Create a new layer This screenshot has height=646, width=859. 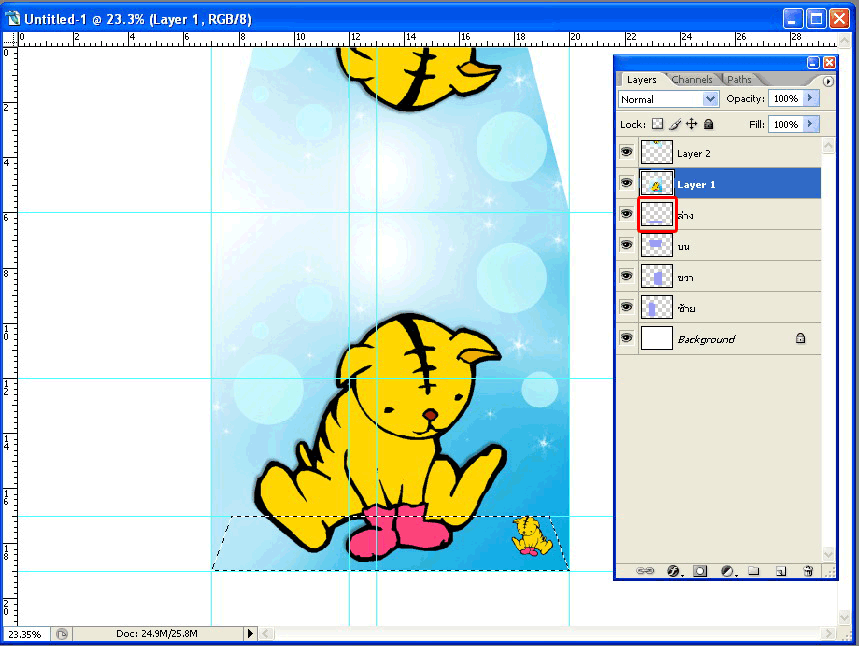click(781, 571)
